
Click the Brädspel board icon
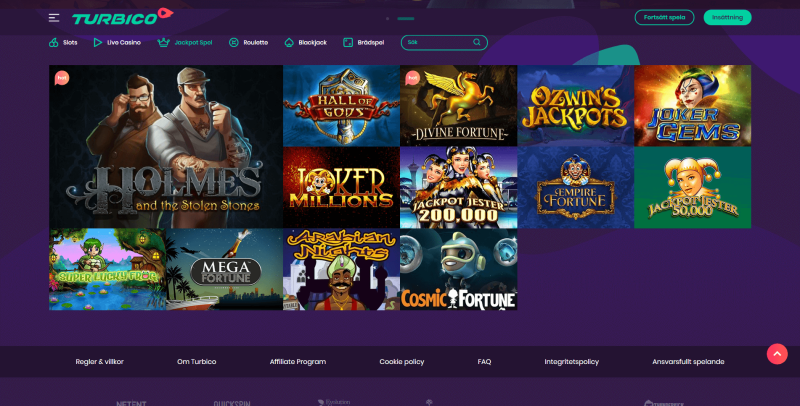click(348, 42)
